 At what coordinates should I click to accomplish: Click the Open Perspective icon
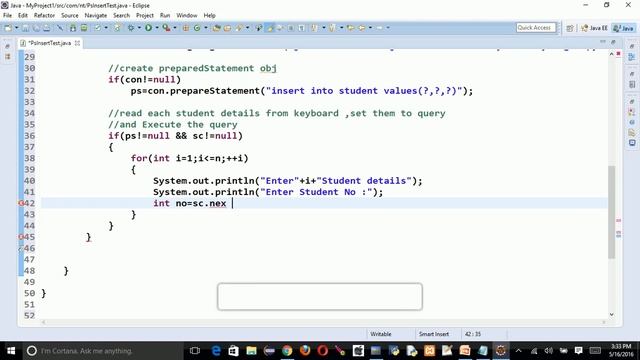pos(570,28)
